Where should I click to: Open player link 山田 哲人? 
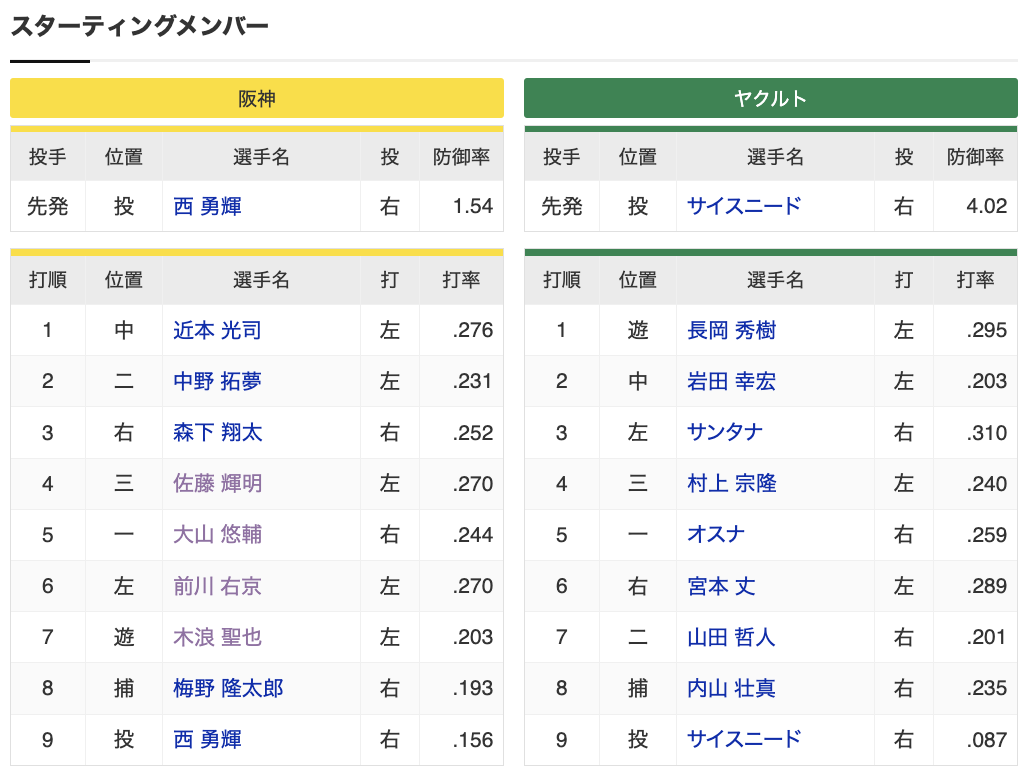(731, 637)
